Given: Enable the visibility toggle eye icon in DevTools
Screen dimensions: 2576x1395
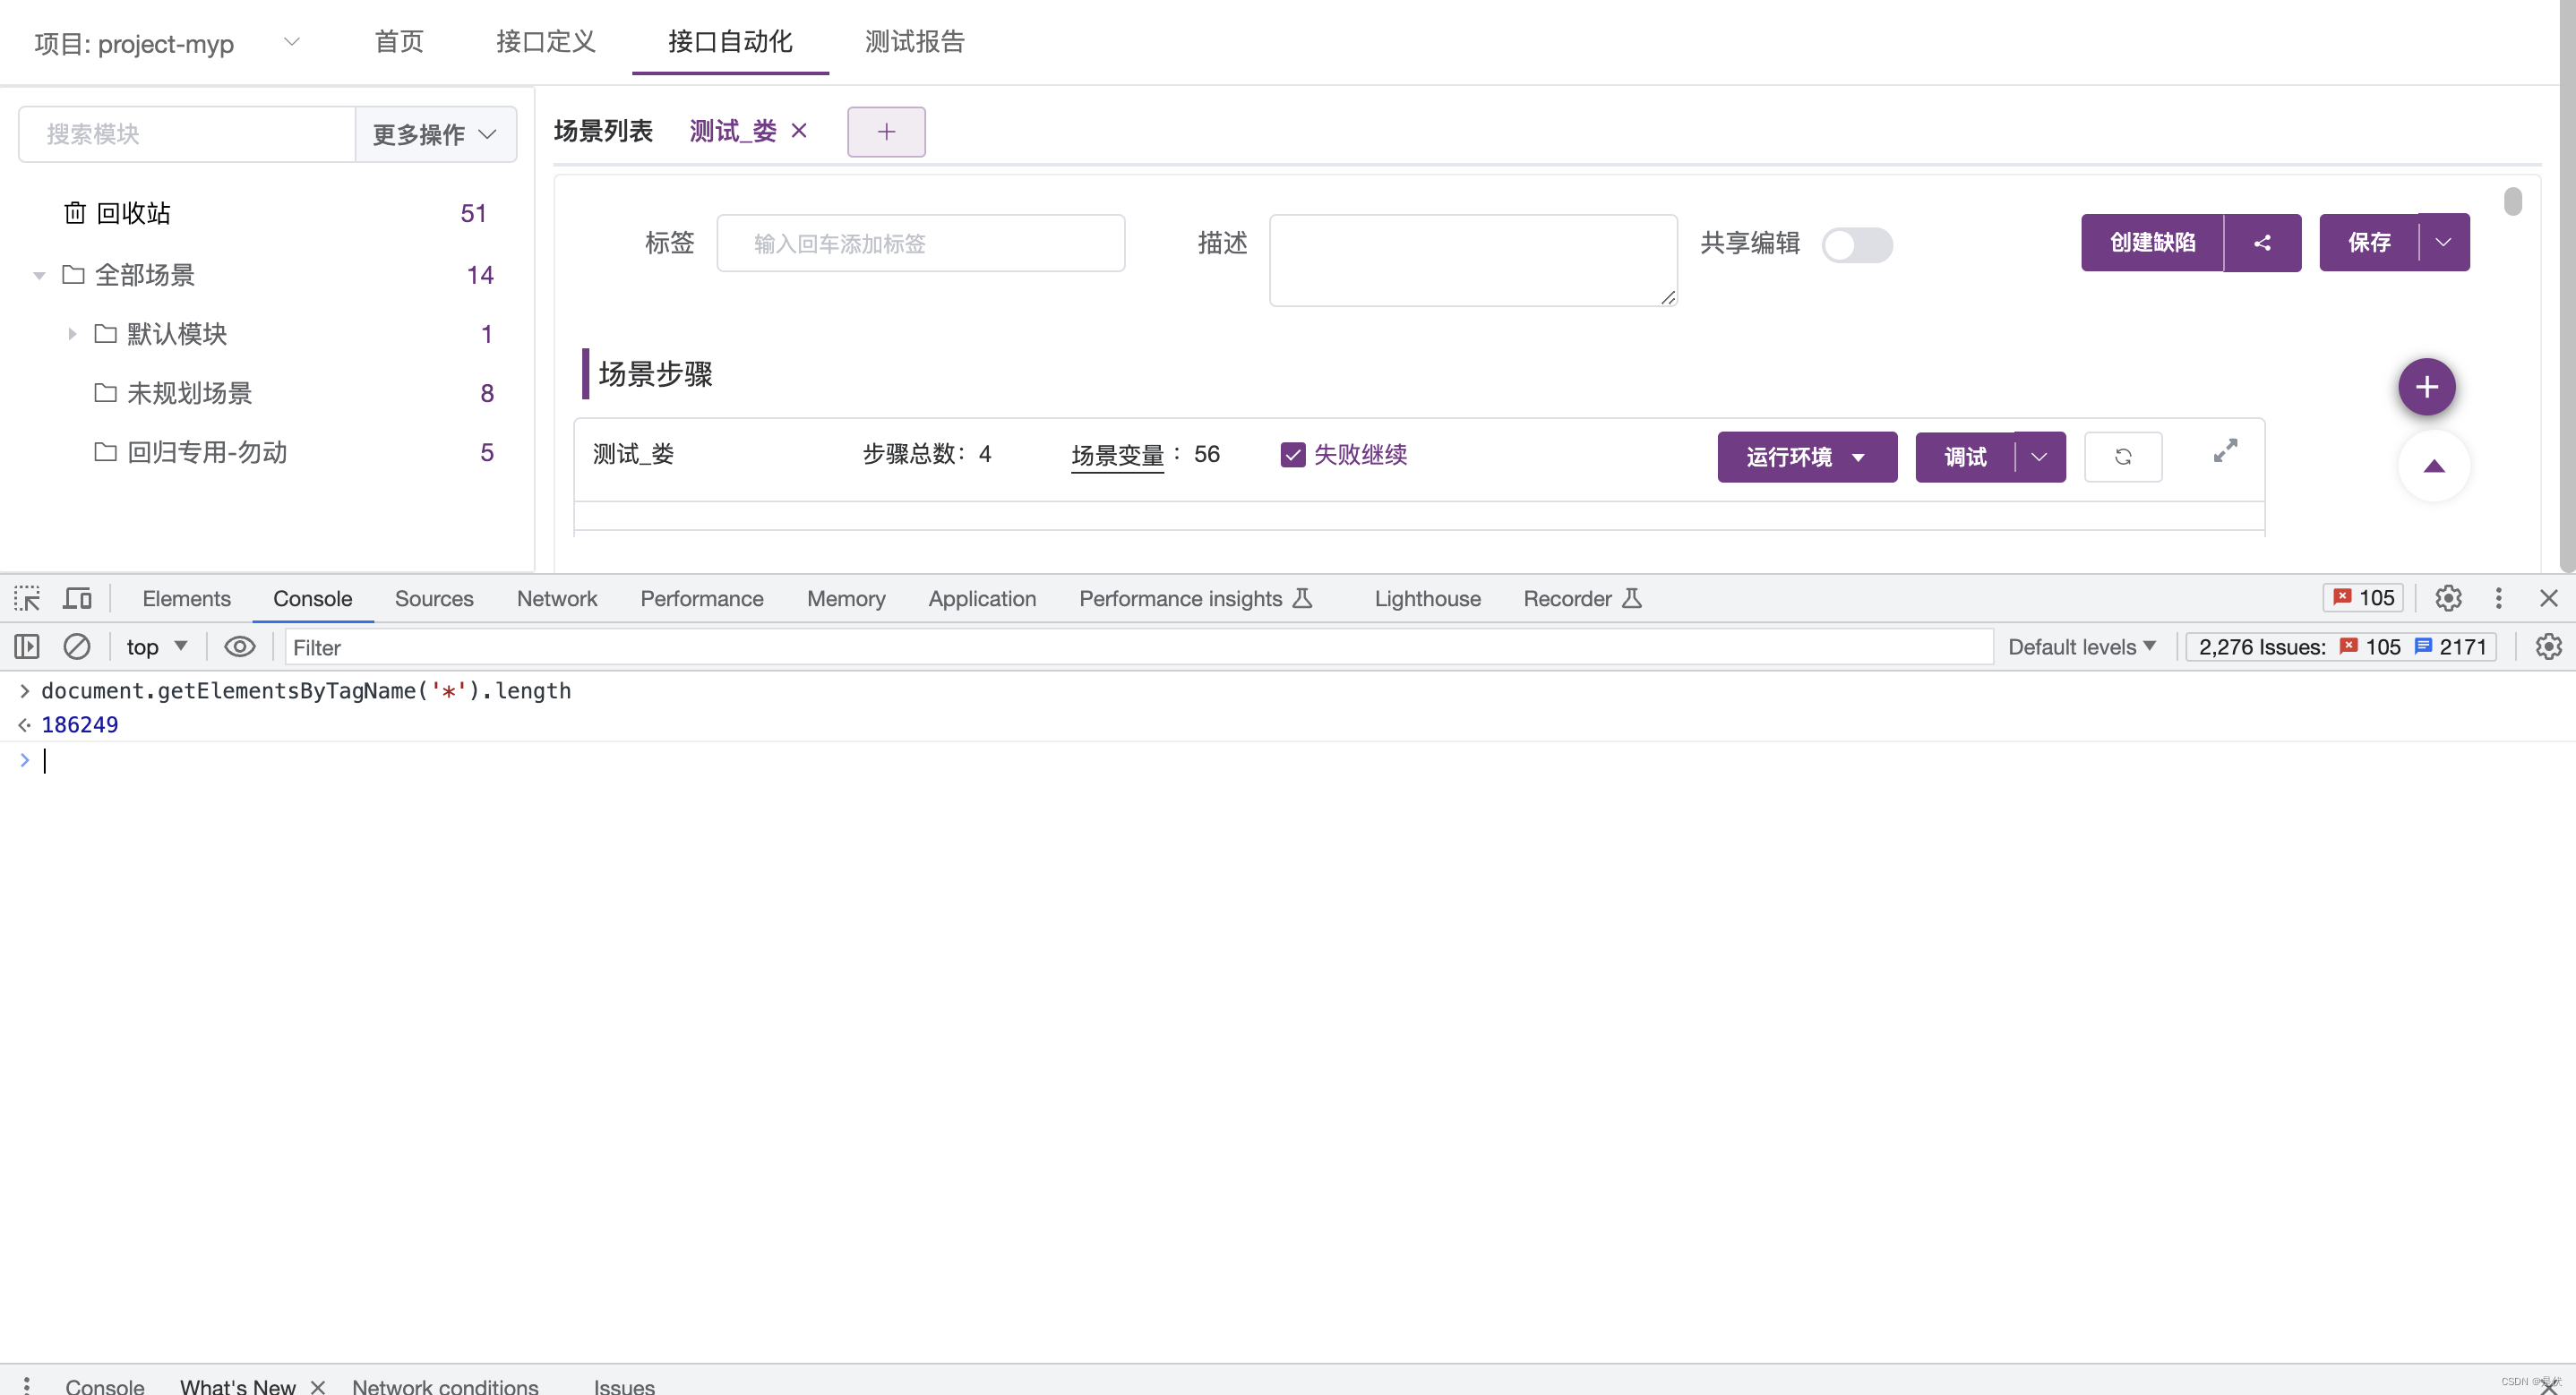Looking at the screenshot, I should [239, 647].
